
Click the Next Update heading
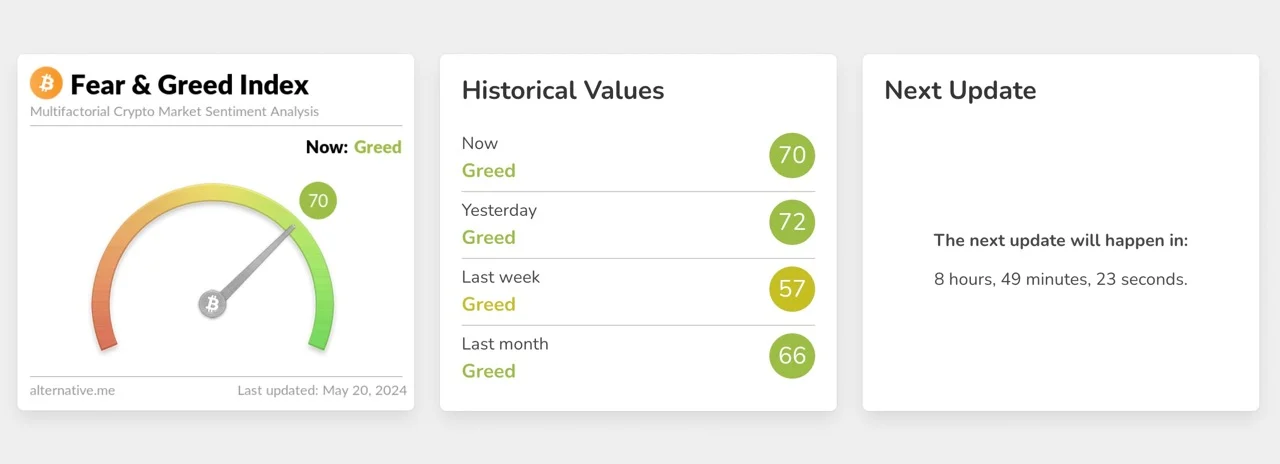click(960, 90)
